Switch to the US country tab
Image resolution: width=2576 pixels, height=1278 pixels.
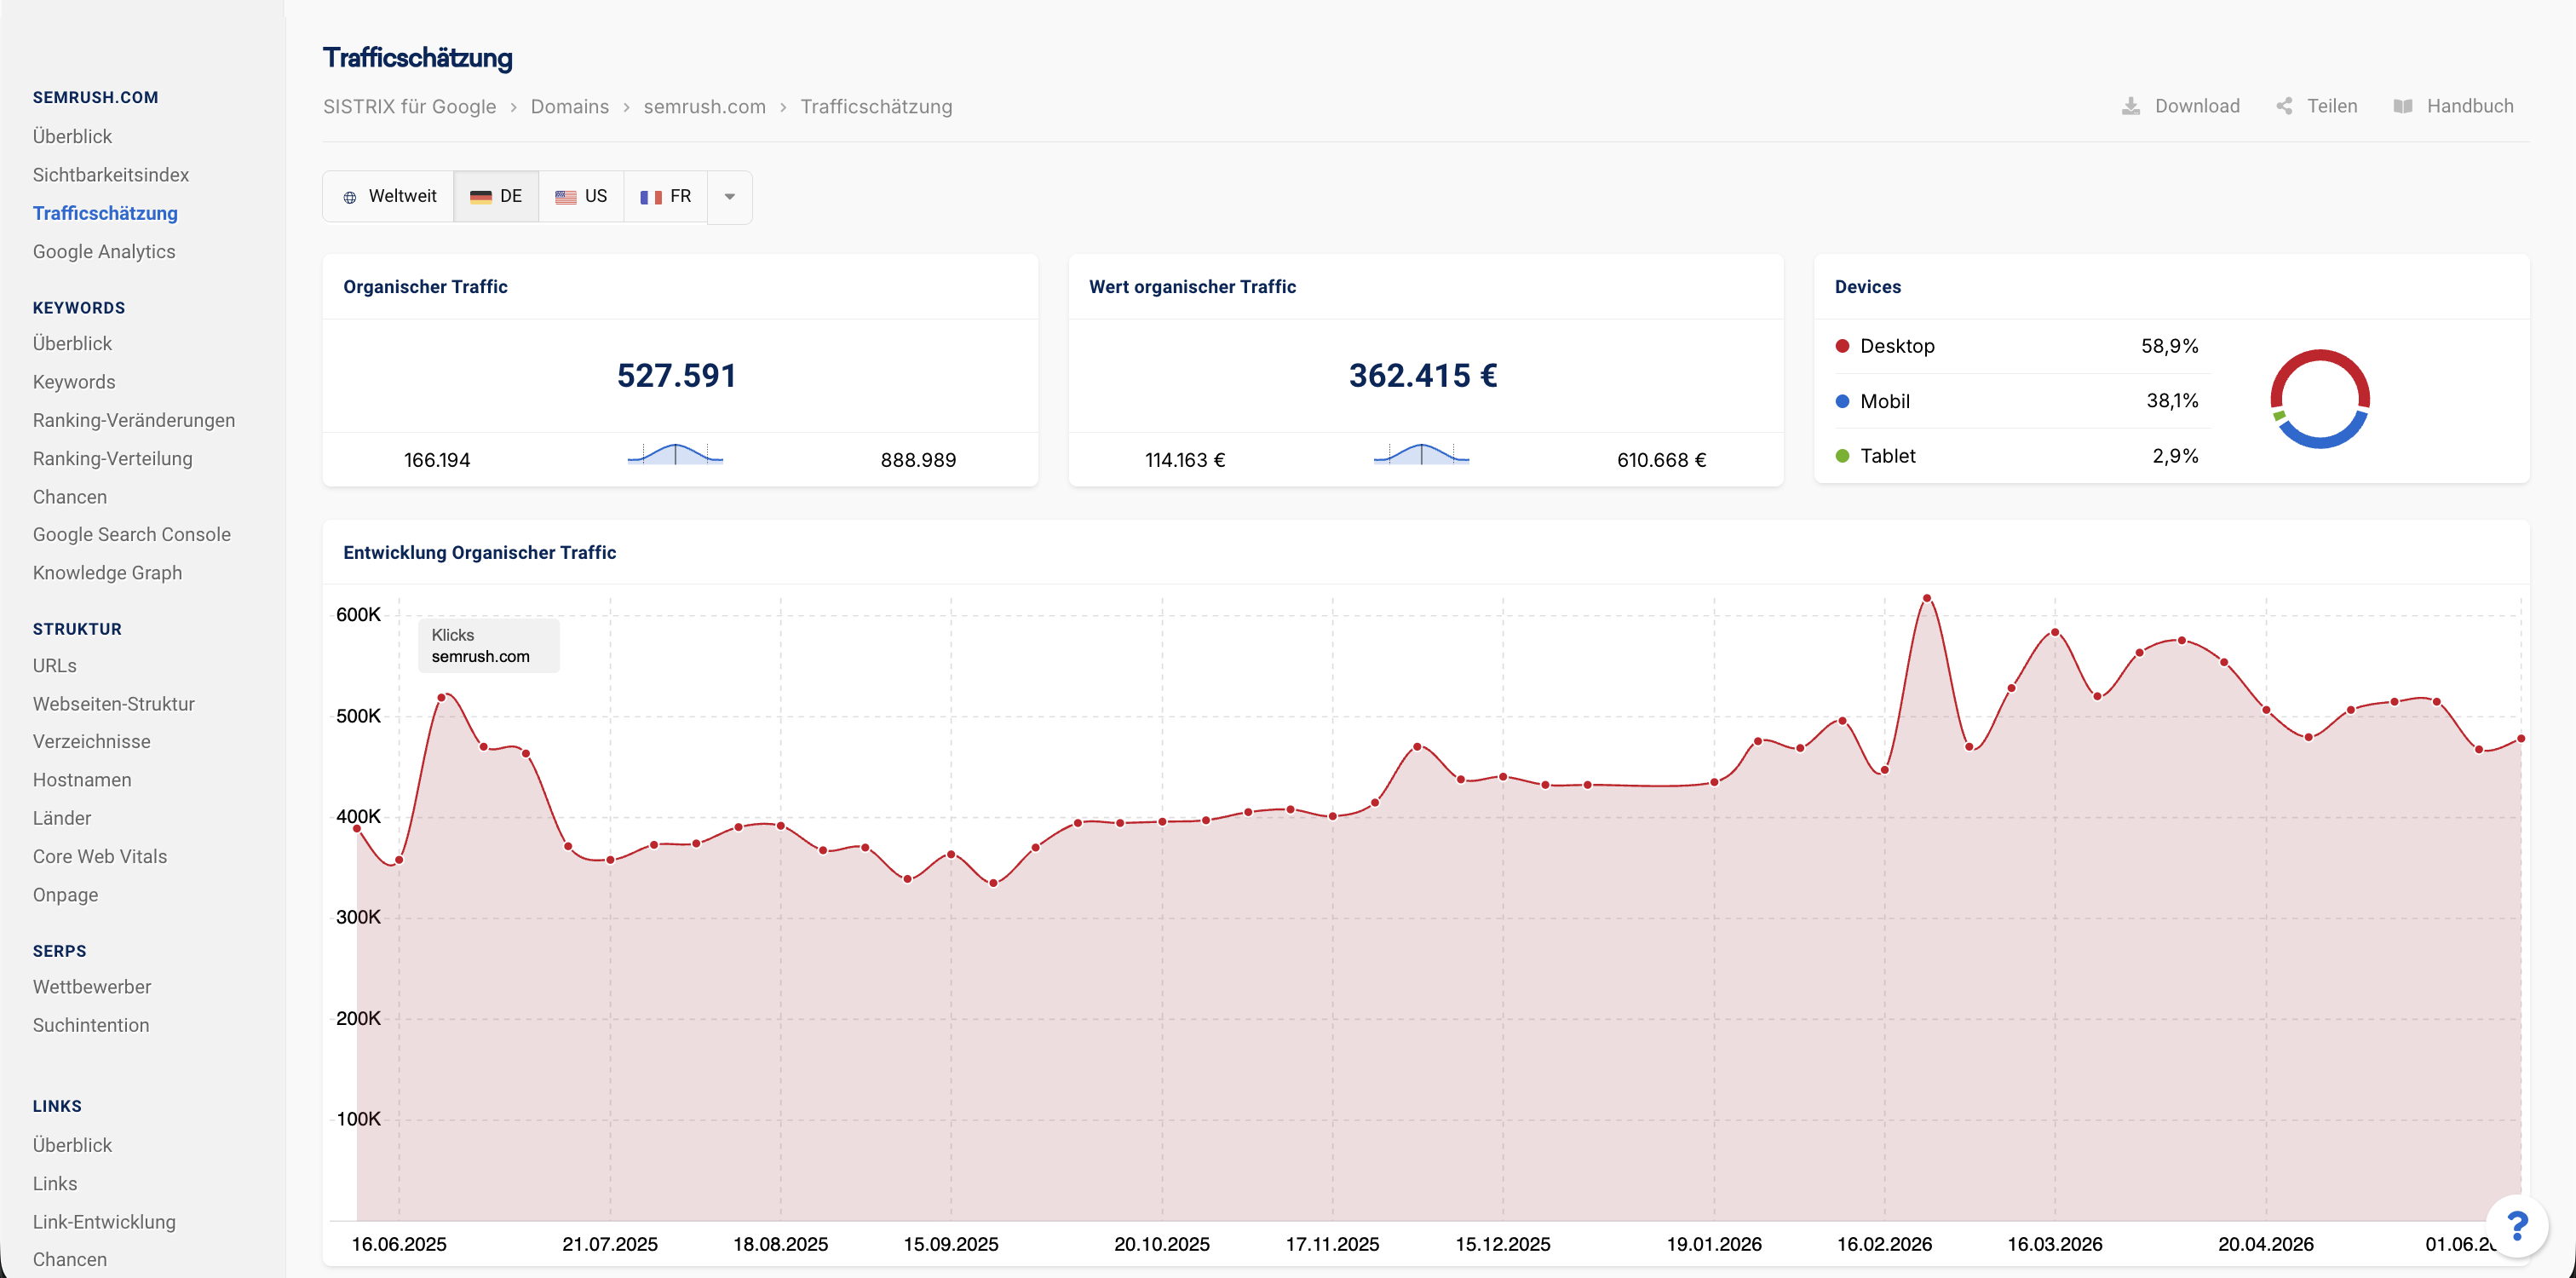click(x=581, y=197)
